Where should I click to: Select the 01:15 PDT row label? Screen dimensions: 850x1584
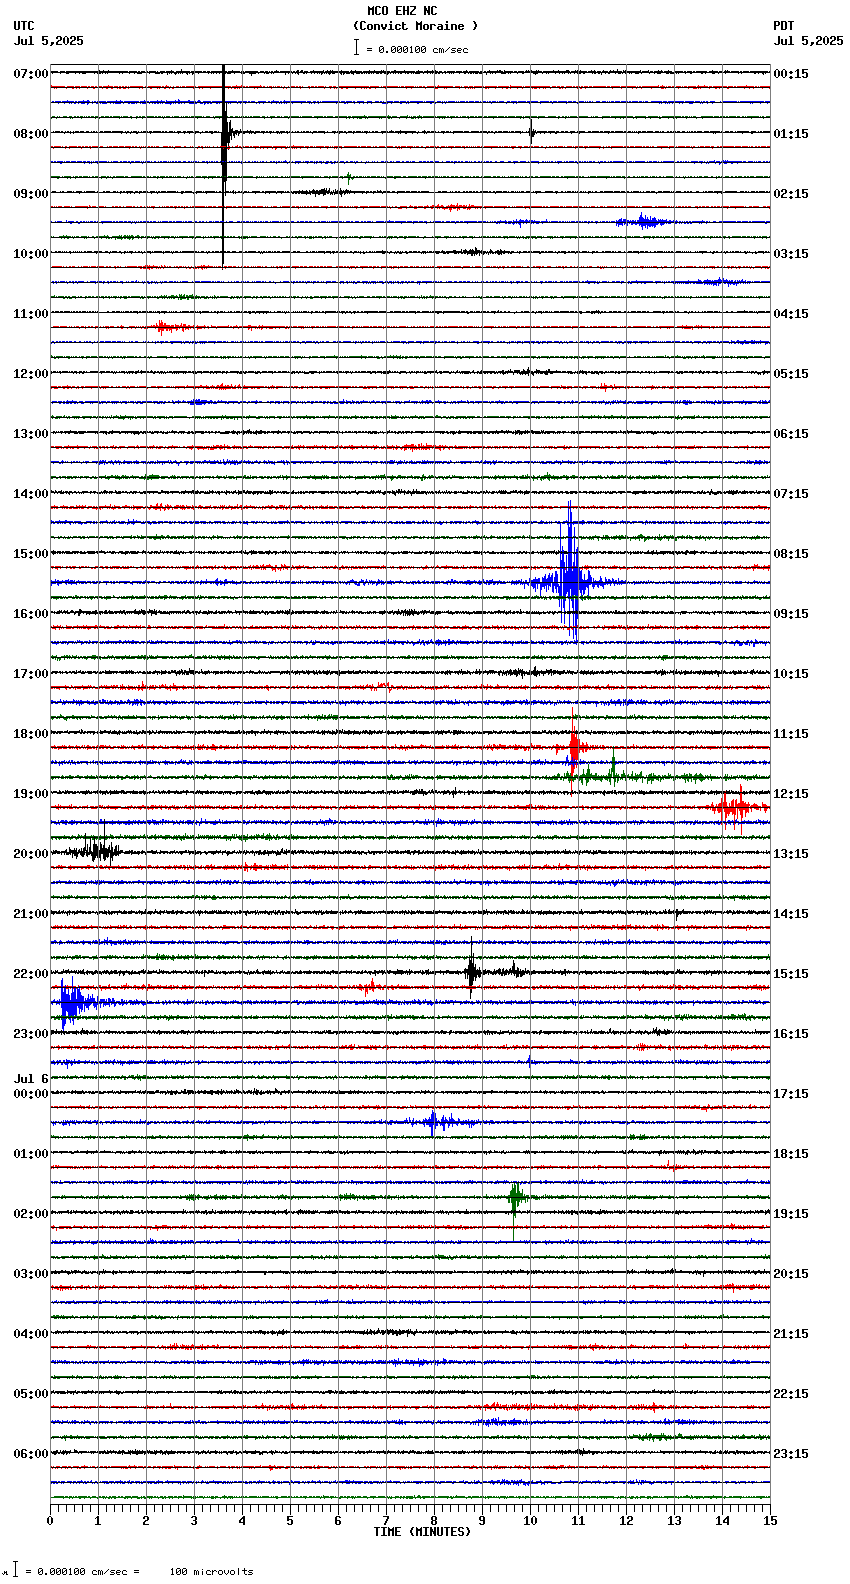(791, 134)
